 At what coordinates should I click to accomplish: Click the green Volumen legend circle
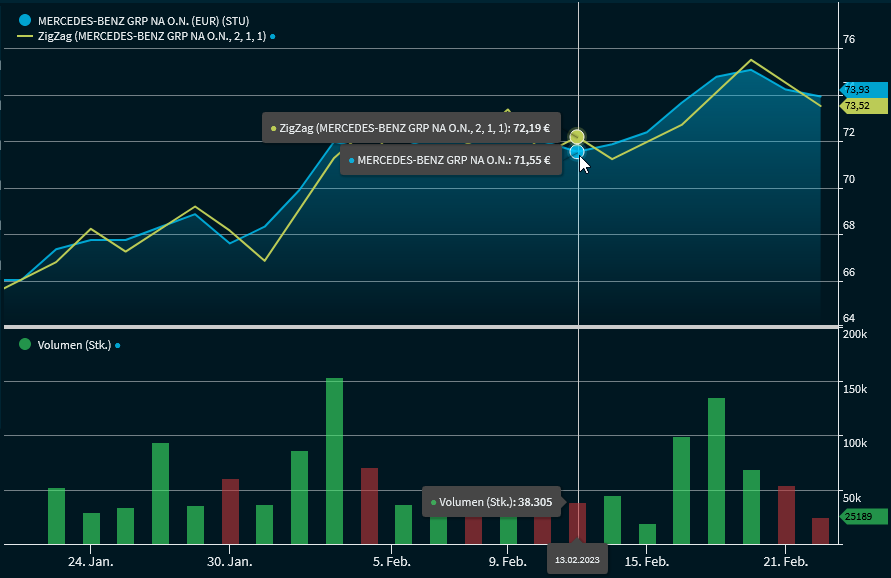25,344
